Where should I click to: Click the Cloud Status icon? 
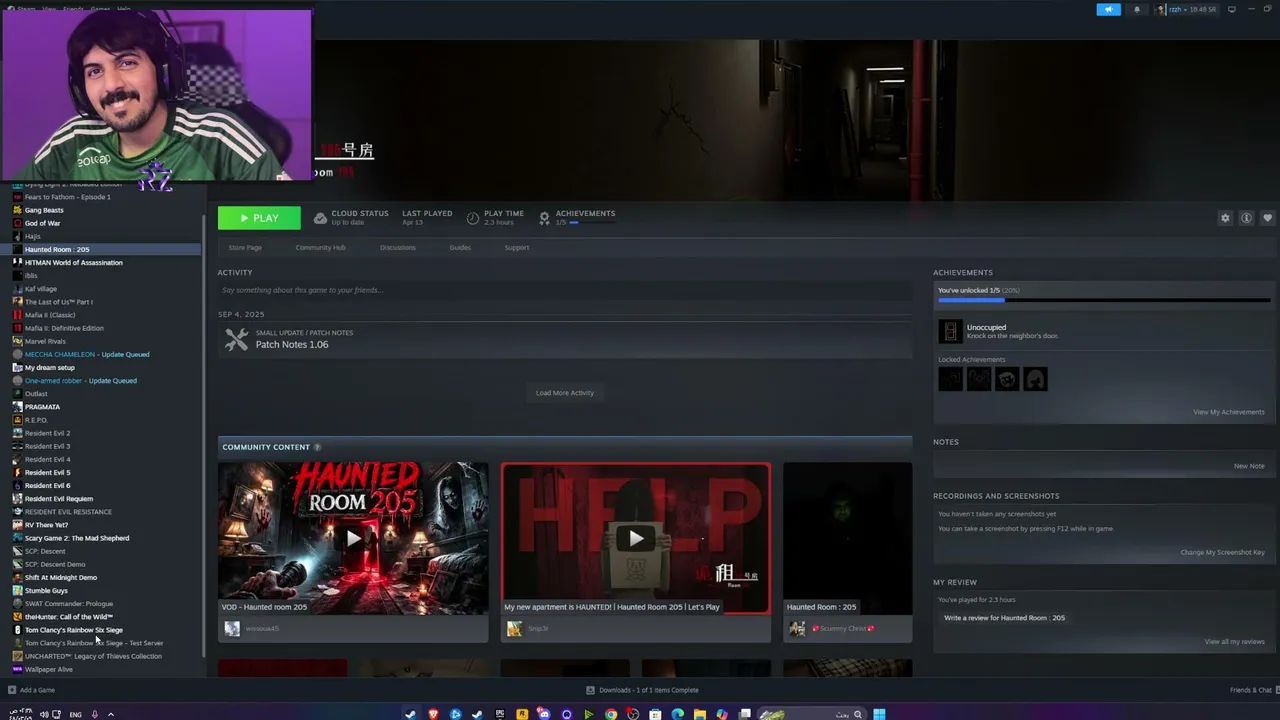[320, 217]
